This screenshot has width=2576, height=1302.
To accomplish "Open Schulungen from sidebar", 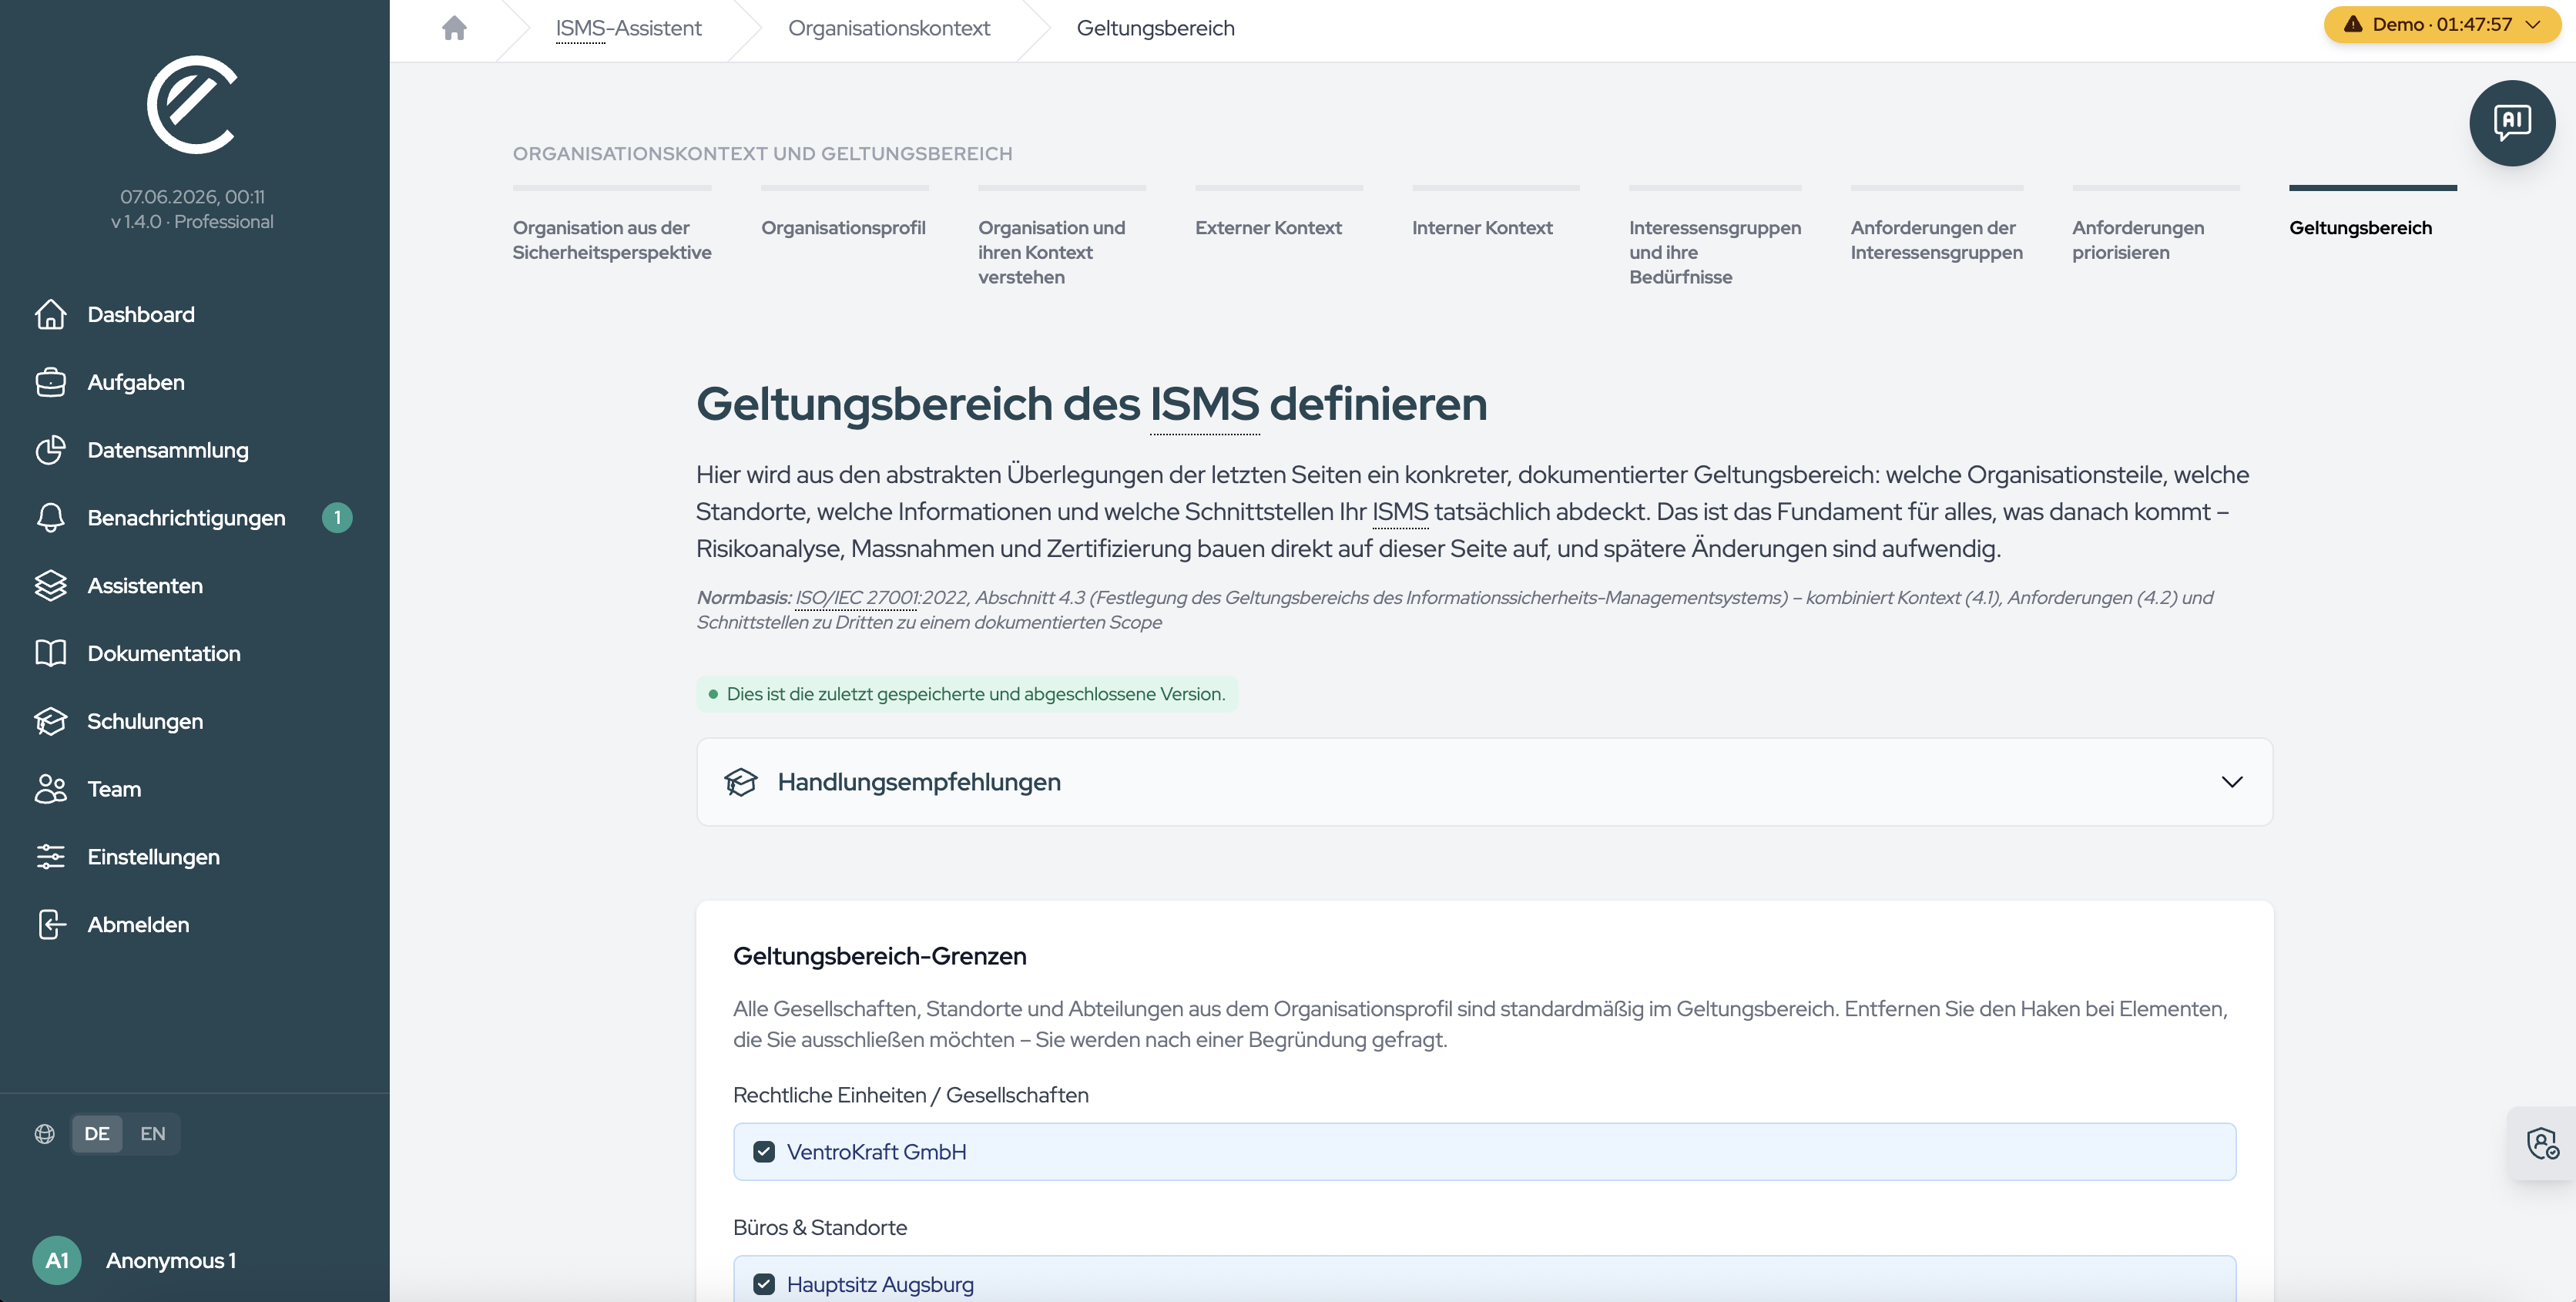I will pos(145,721).
